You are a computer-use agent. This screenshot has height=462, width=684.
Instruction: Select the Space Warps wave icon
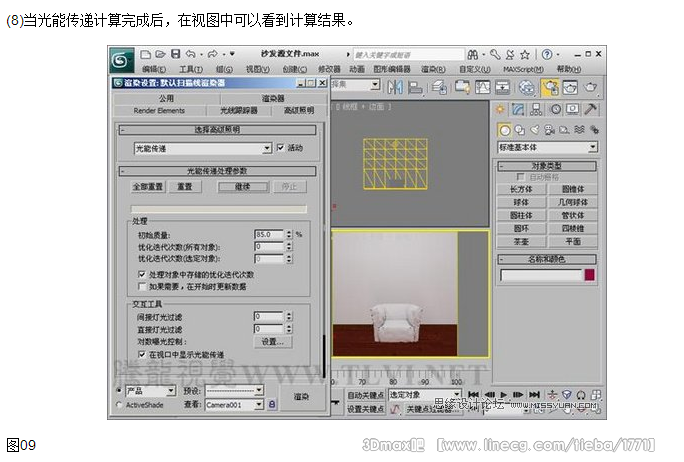[579, 130]
